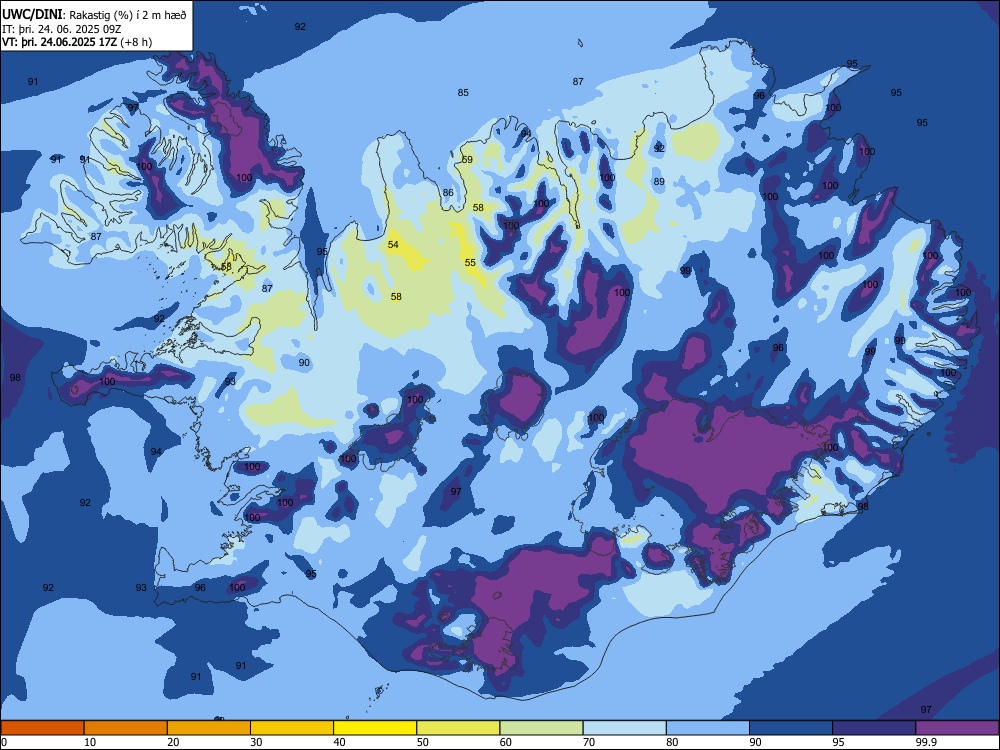Click the legend tick label 50
This screenshot has width=1000, height=750.
pyautogui.click(x=423, y=742)
